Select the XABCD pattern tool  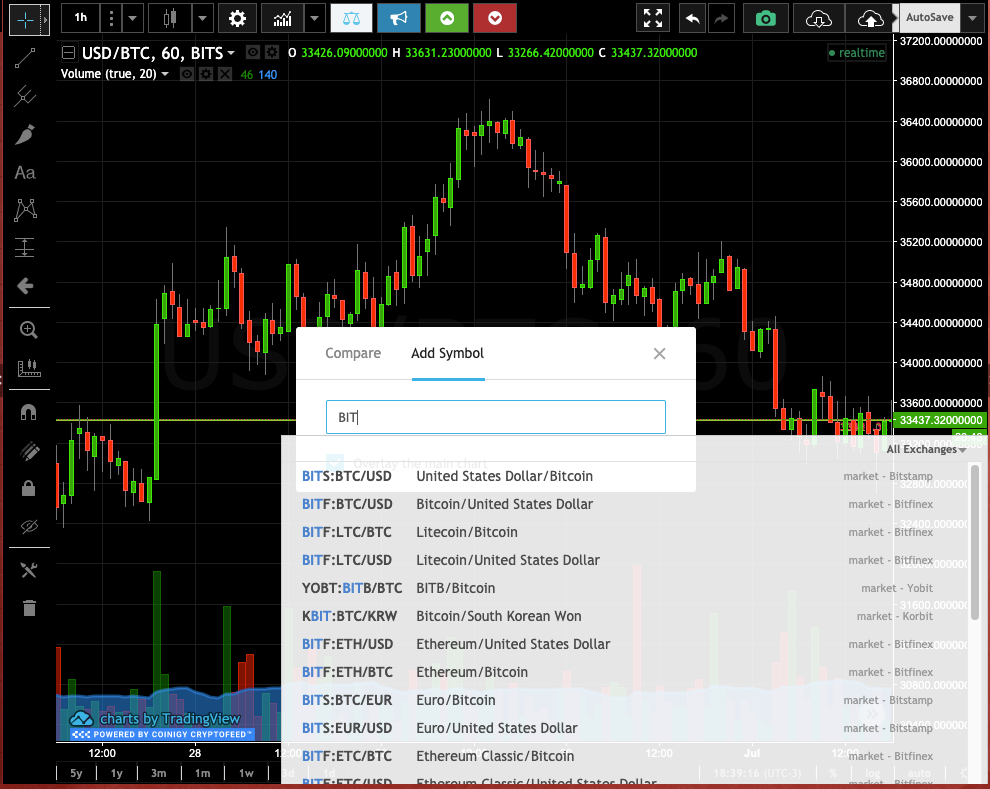[25, 210]
